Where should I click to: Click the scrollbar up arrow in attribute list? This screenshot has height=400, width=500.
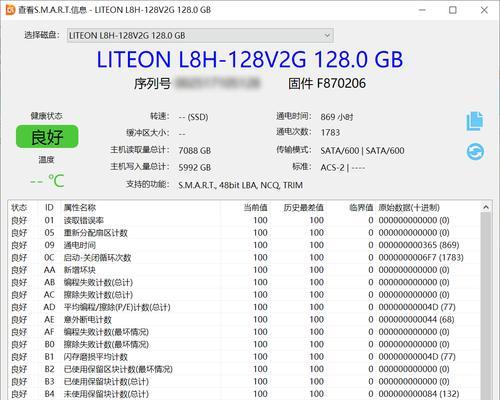486,207
